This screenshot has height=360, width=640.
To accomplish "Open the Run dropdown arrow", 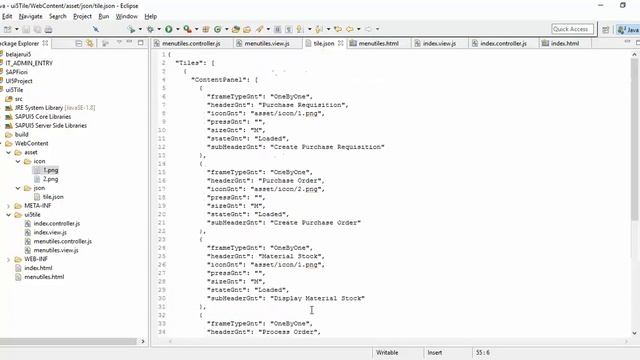I will coord(178,29).
